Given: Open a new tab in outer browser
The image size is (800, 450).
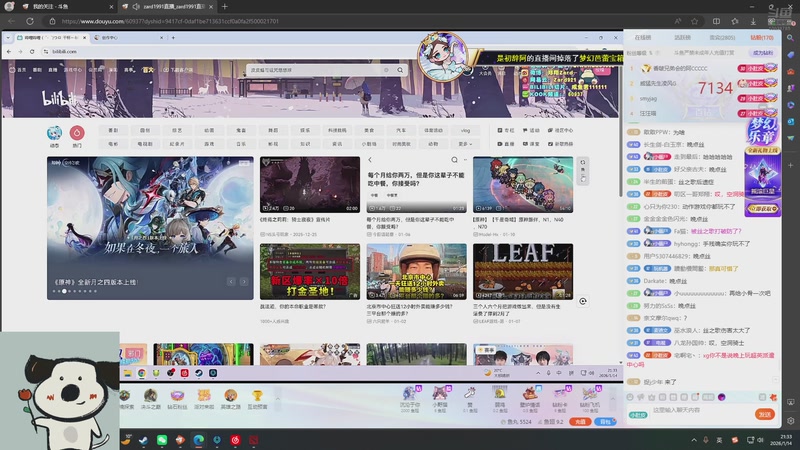Looking at the screenshot, I should point(224,7).
